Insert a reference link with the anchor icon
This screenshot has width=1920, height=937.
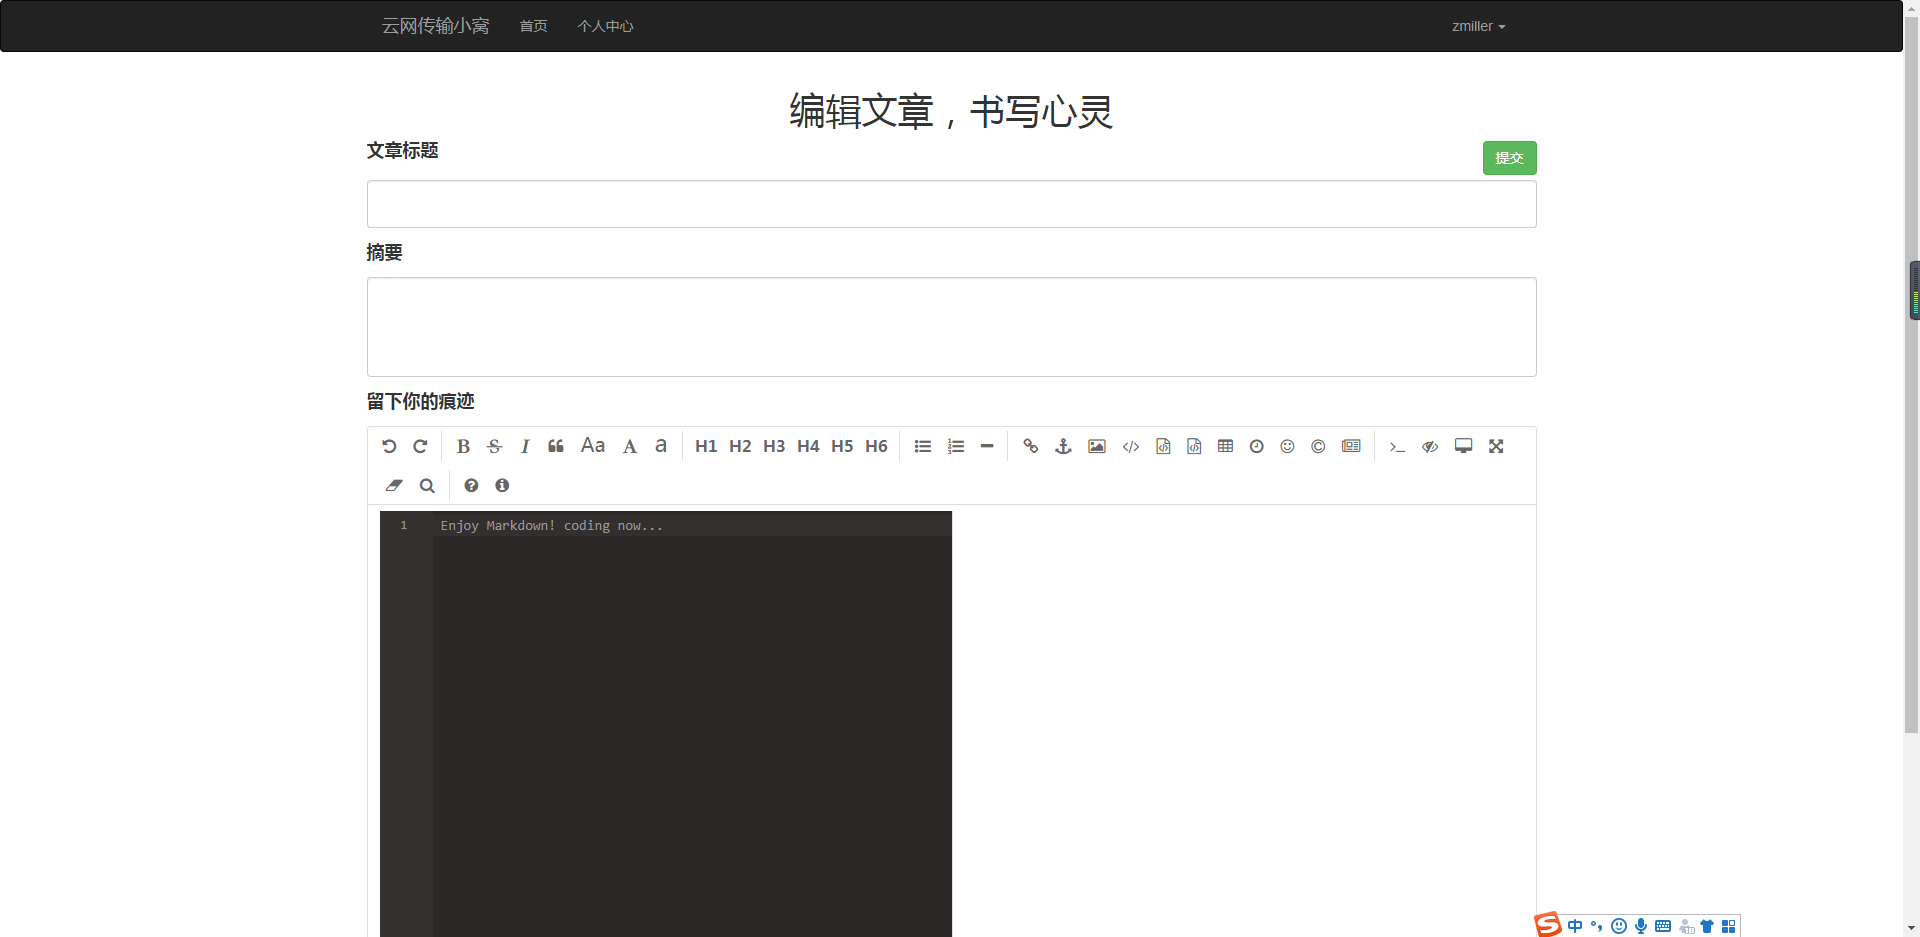tap(1063, 446)
